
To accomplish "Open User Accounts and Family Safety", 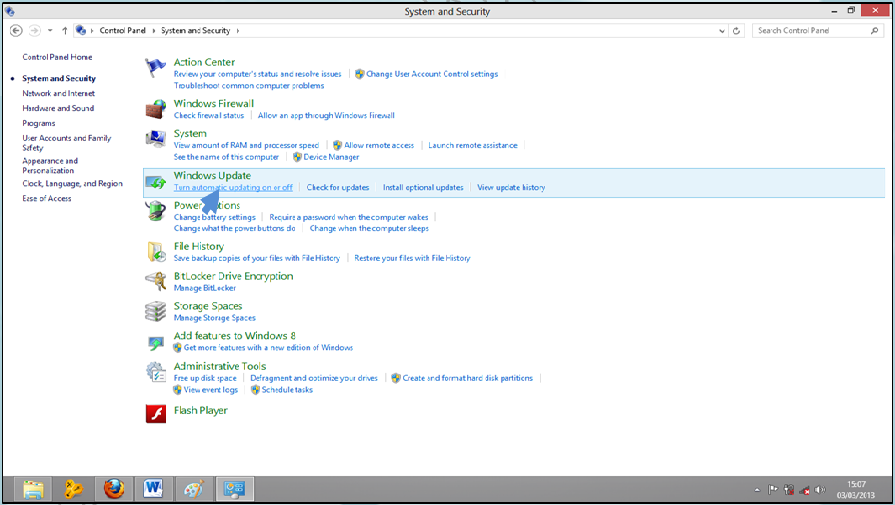I will [66, 143].
